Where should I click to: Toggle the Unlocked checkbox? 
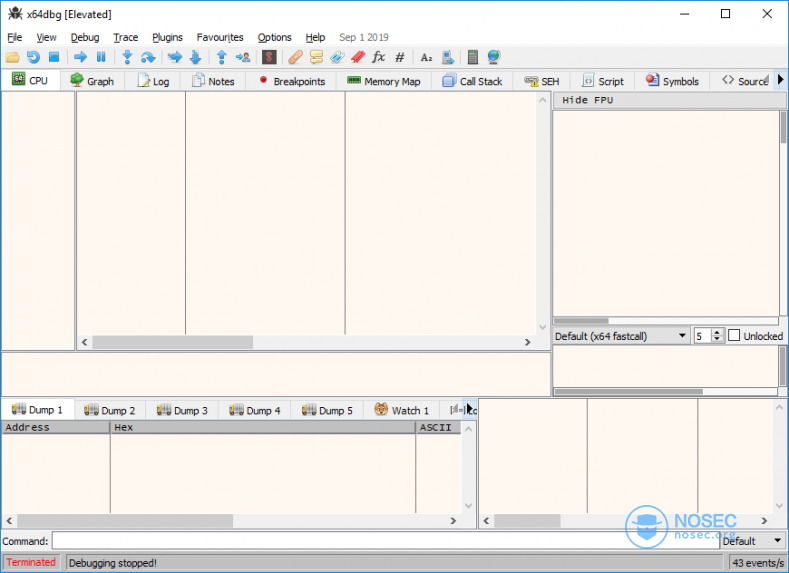pyautogui.click(x=734, y=336)
